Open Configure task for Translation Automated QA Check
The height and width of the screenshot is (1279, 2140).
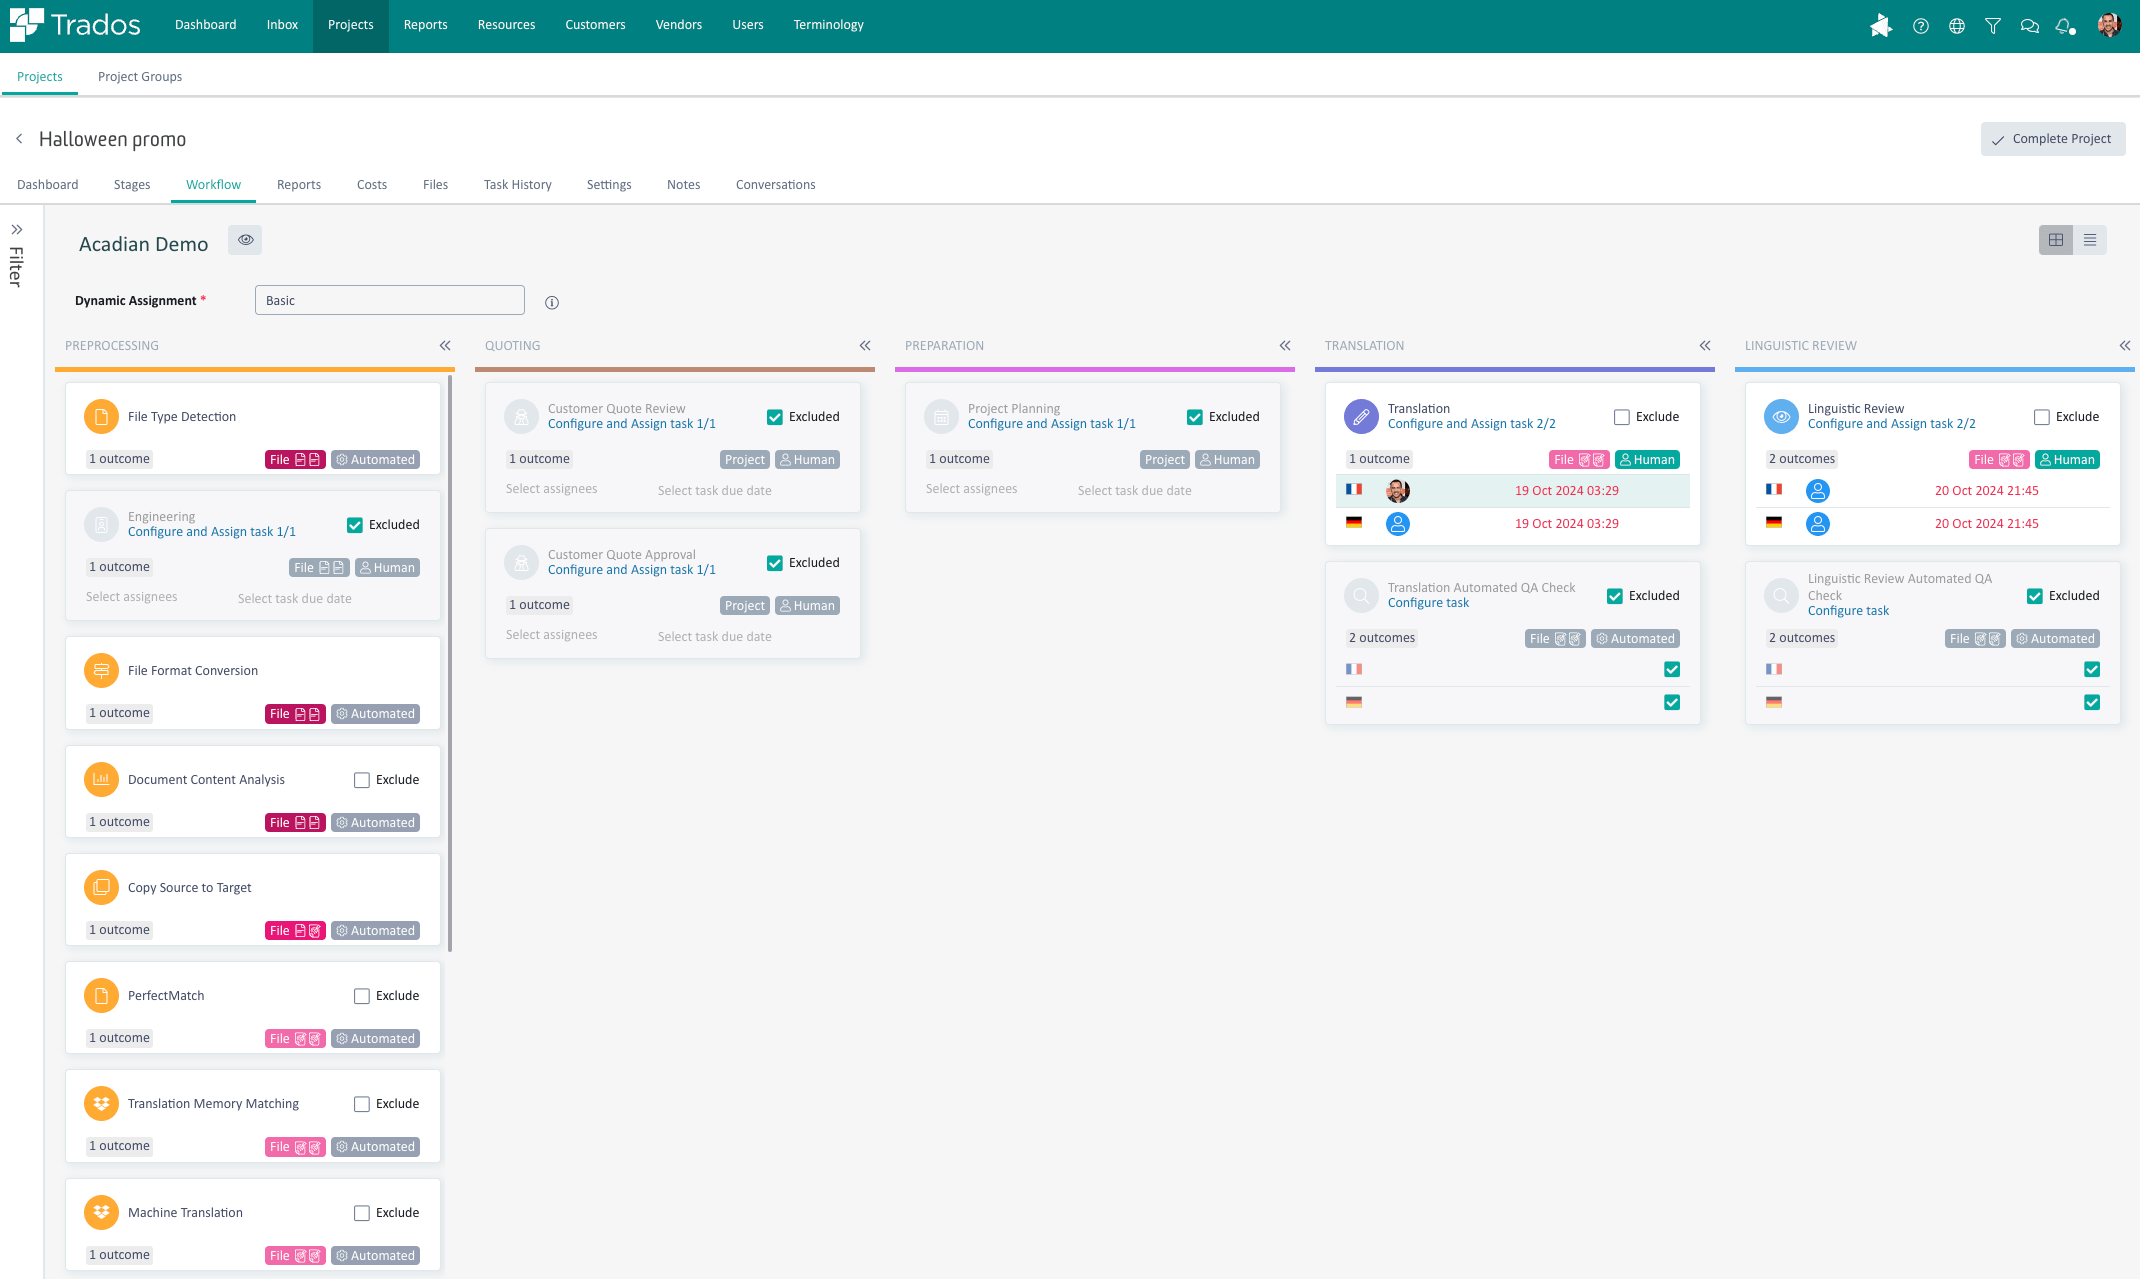(x=1428, y=603)
